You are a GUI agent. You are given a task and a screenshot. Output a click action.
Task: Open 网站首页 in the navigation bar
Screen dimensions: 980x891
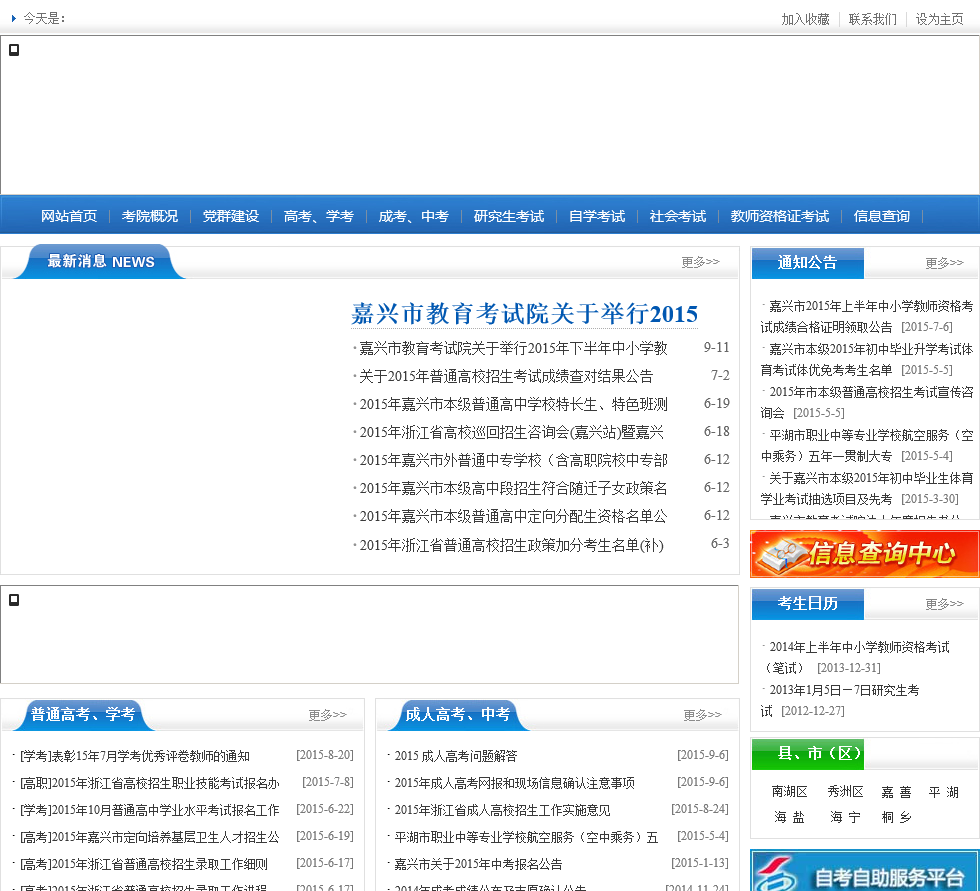[69, 216]
